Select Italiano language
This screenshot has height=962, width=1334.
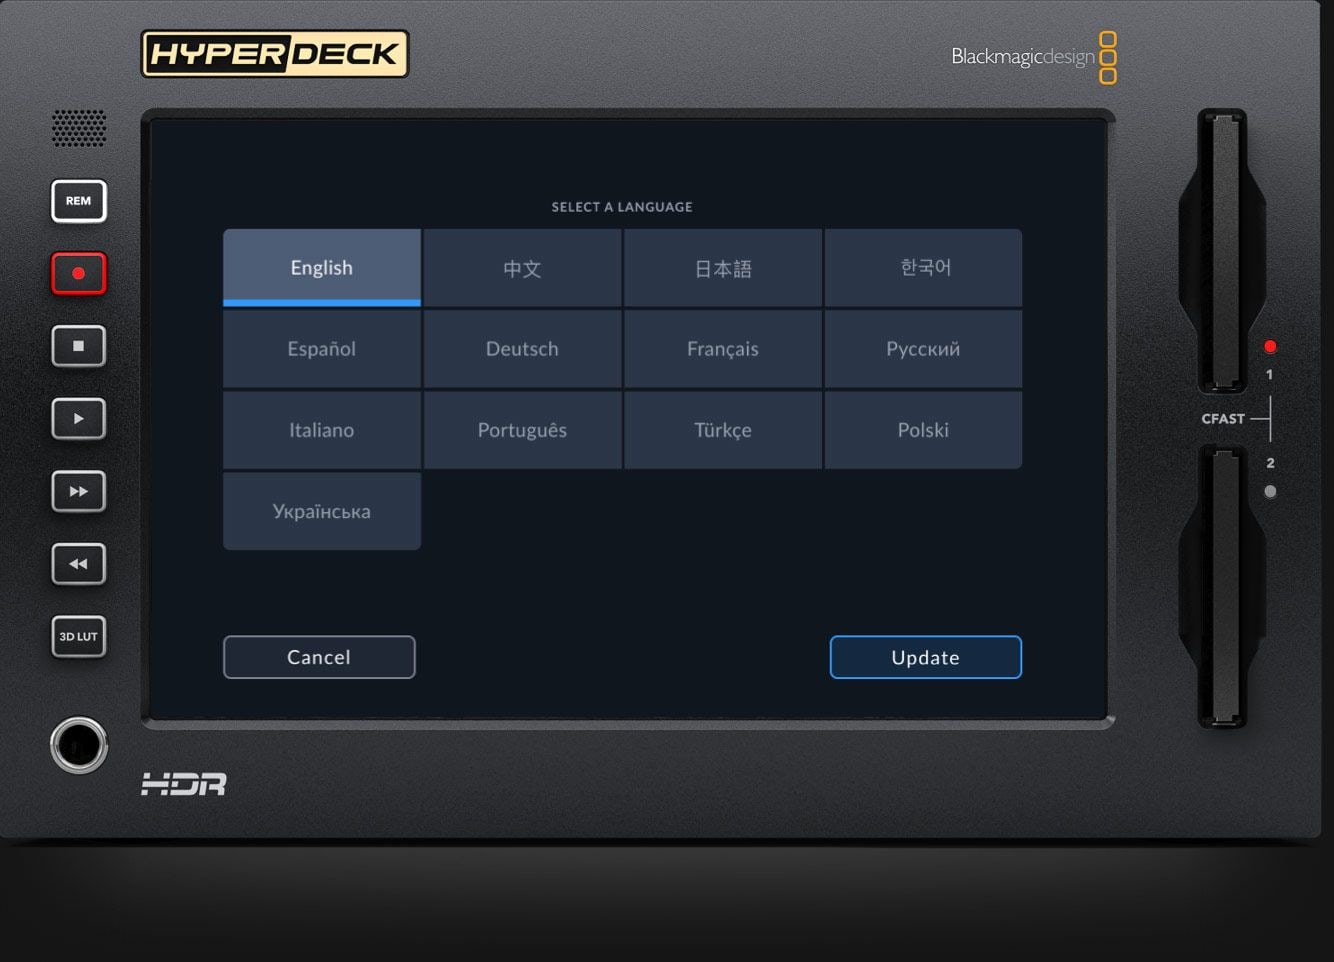[322, 430]
